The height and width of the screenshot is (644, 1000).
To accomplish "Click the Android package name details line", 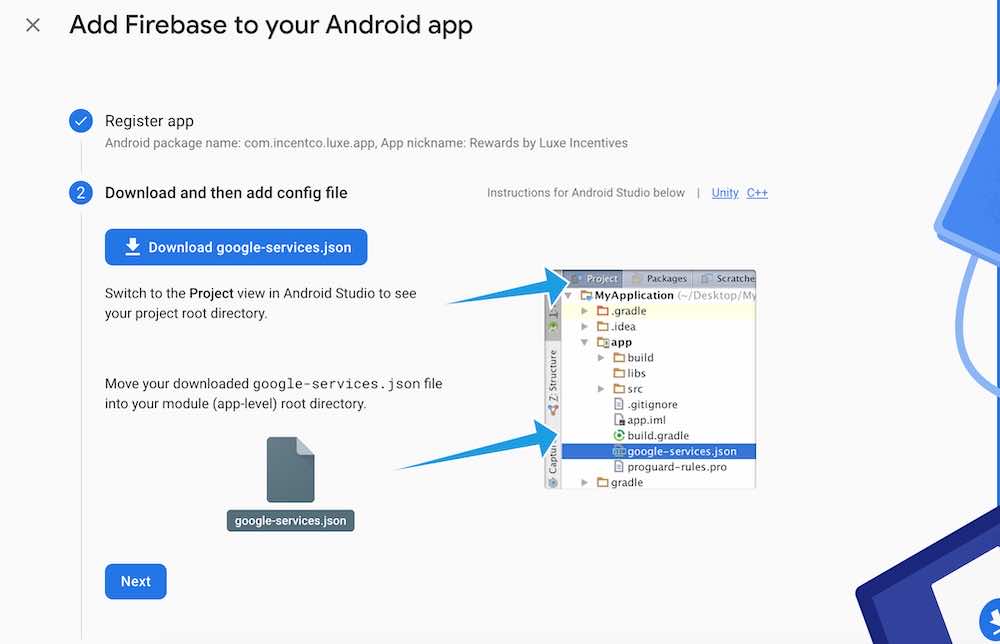I will [366, 143].
